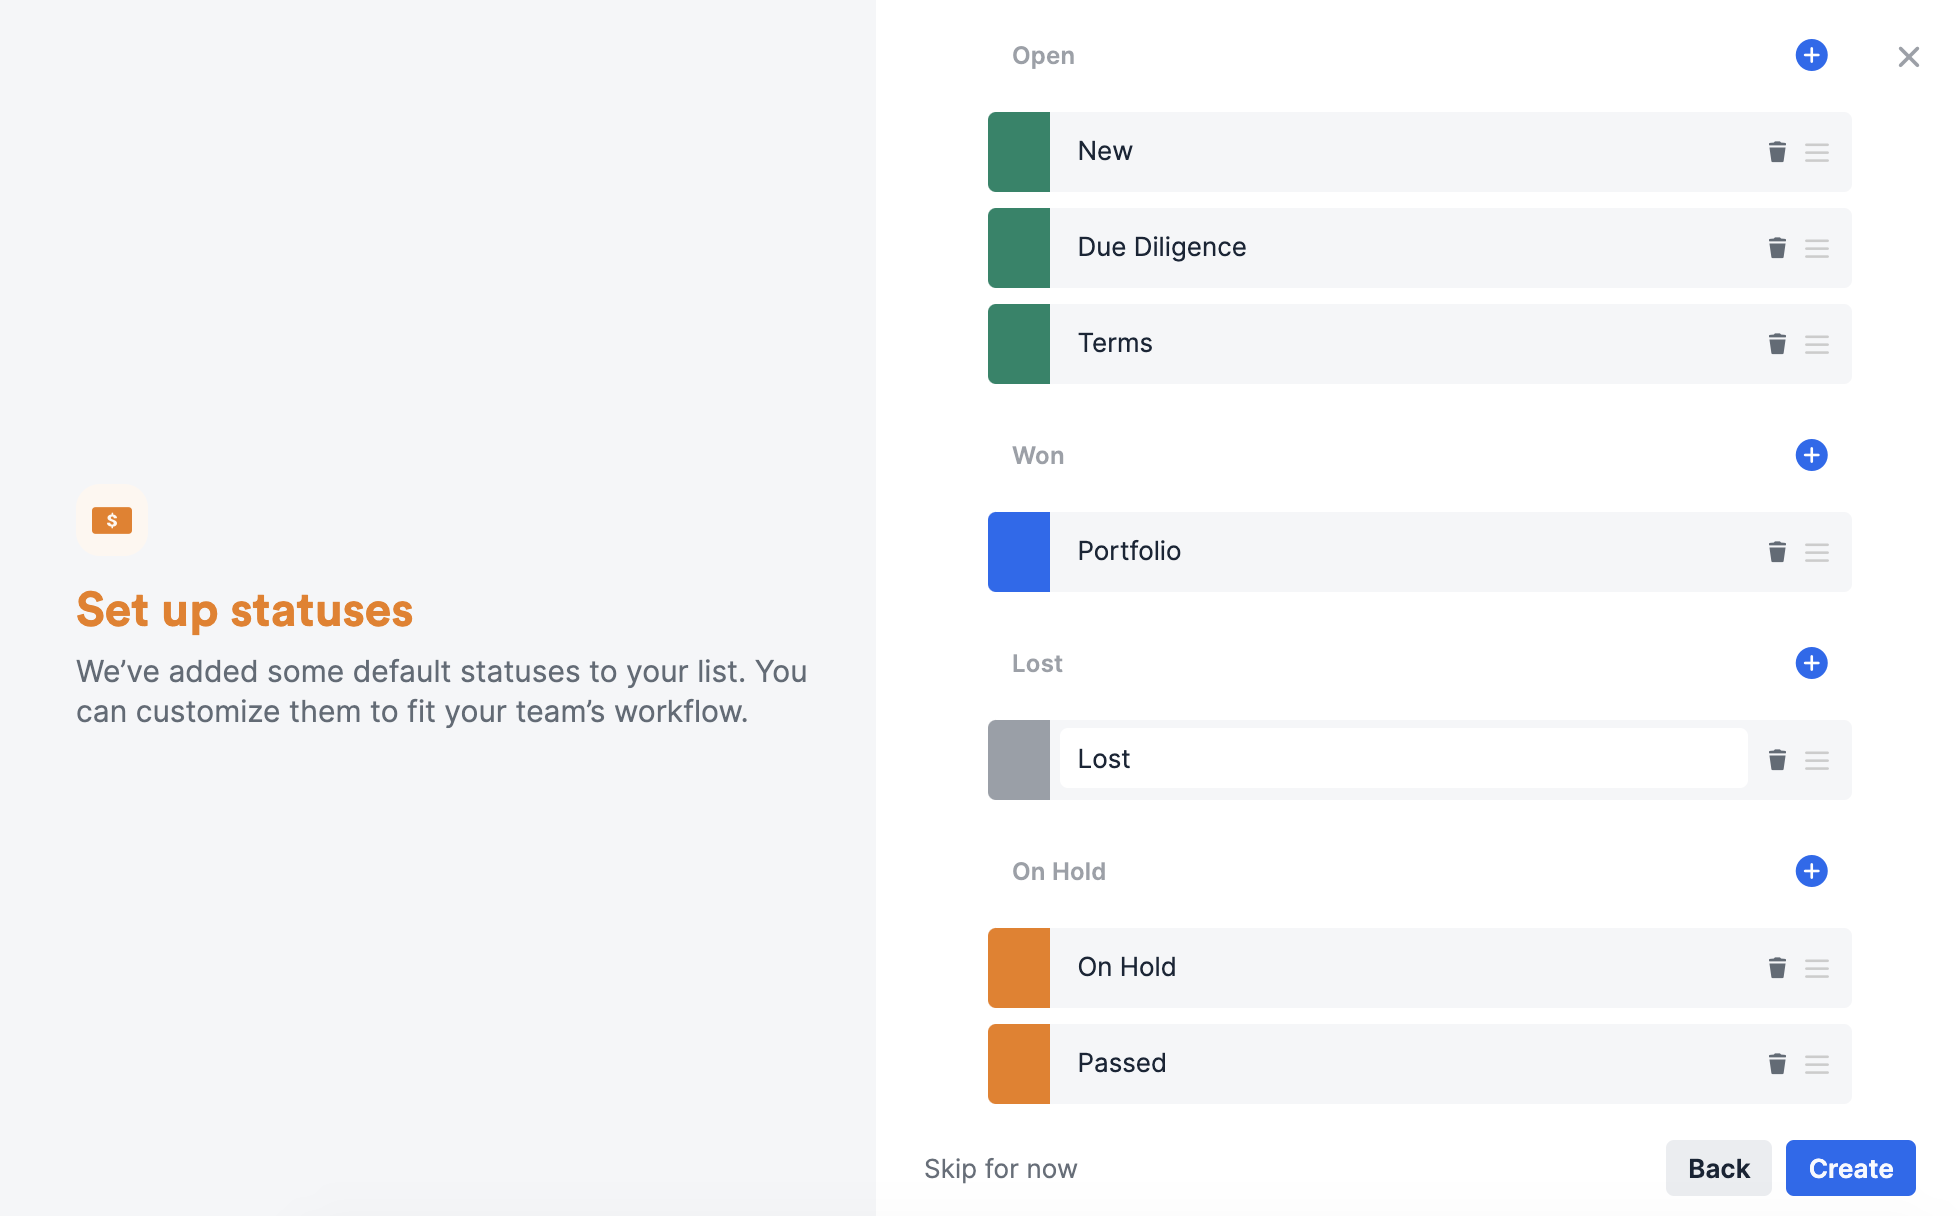1960x1216 pixels.
Task: Delete the New status
Action: coord(1777,152)
